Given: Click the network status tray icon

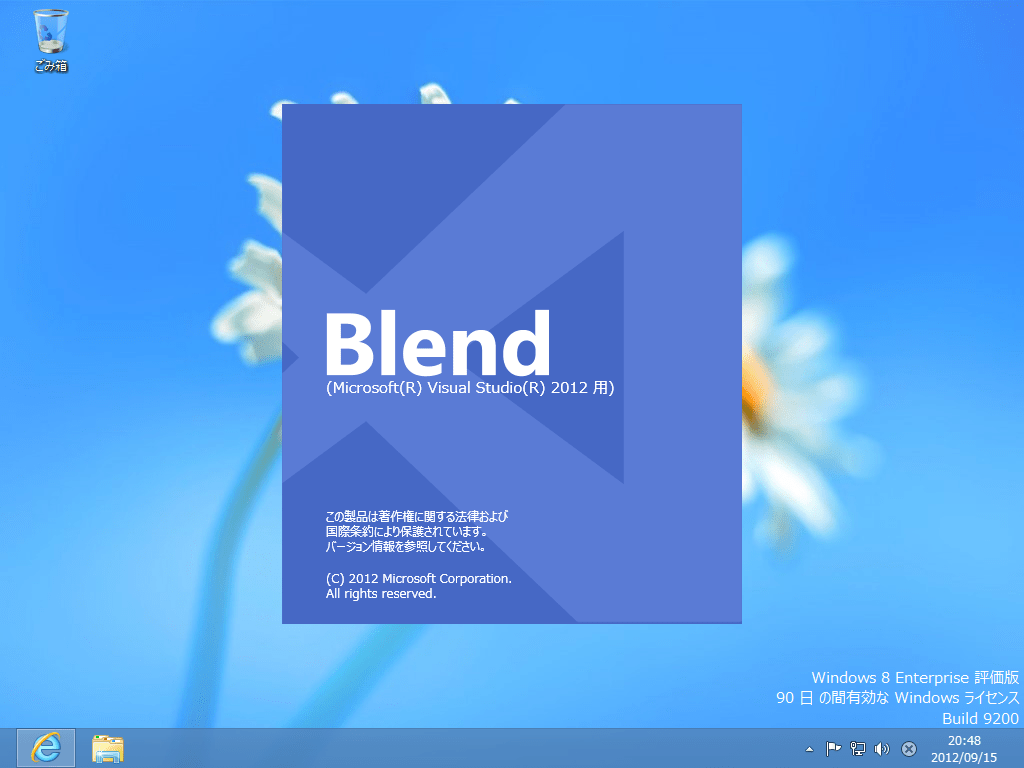Looking at the screenshot, I should pyautogui.click(x=857, y=749).
